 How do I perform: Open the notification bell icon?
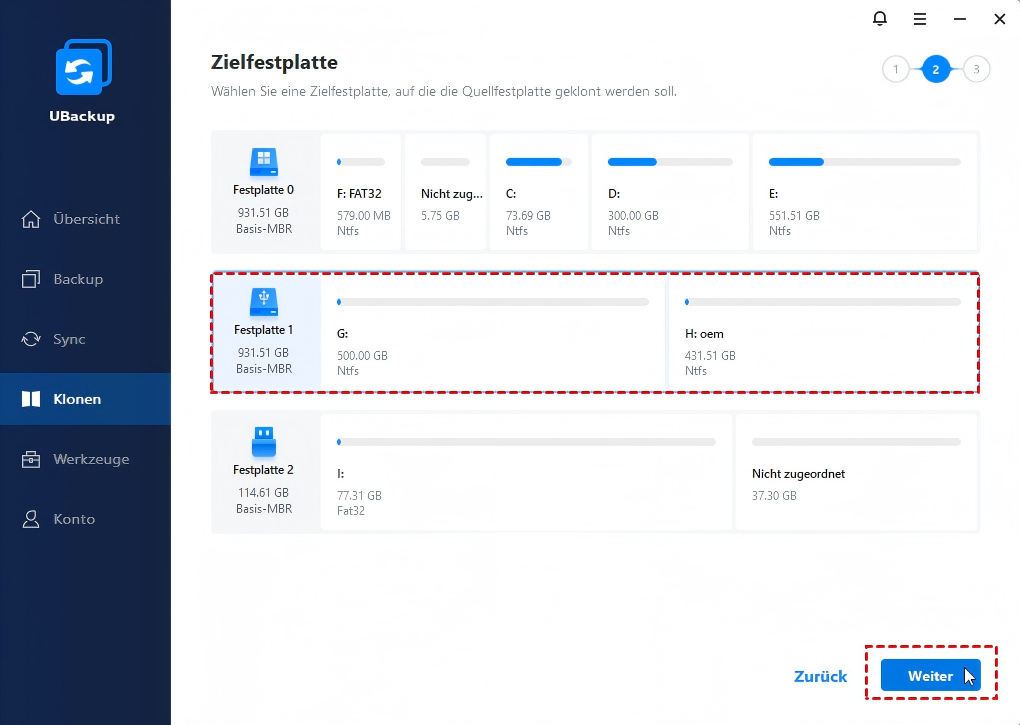tap(880, 19)
